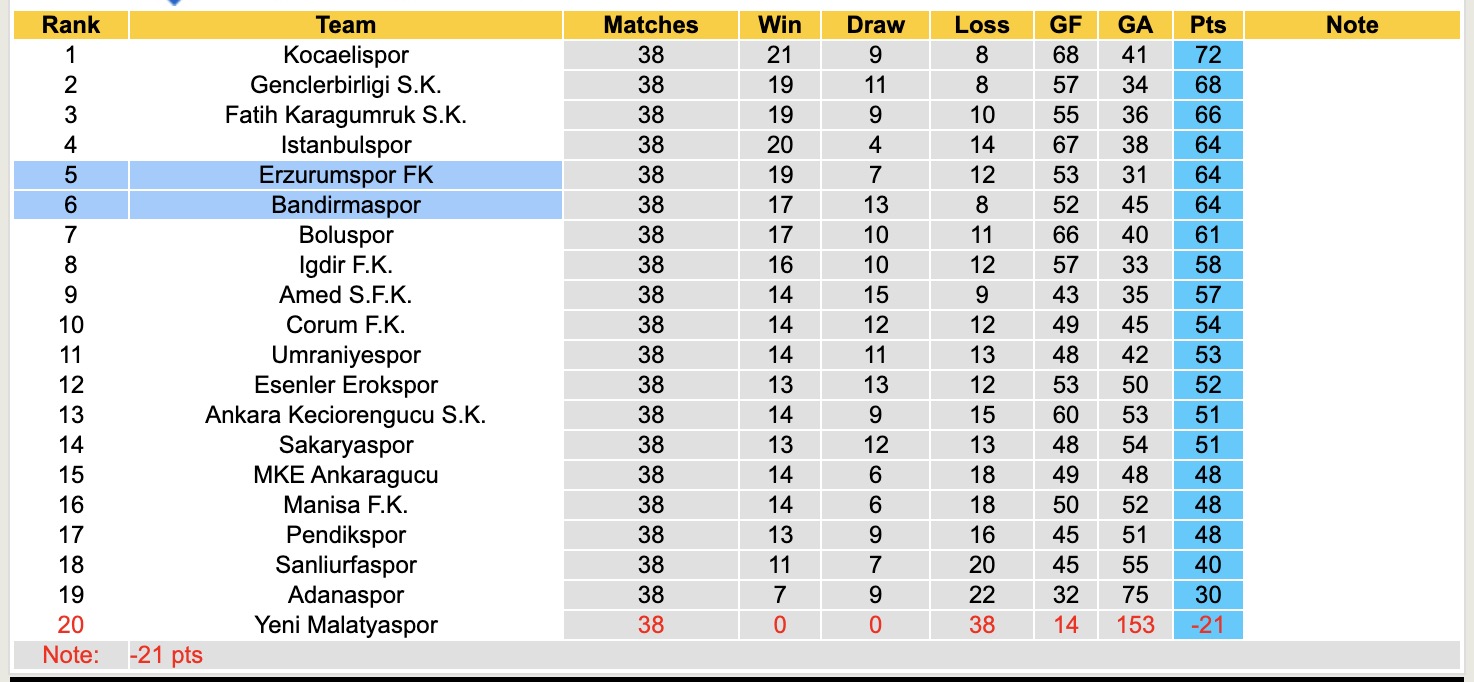Select the Matches column header
Viewport: 1474px width, 682px height.
coord(650,25)
